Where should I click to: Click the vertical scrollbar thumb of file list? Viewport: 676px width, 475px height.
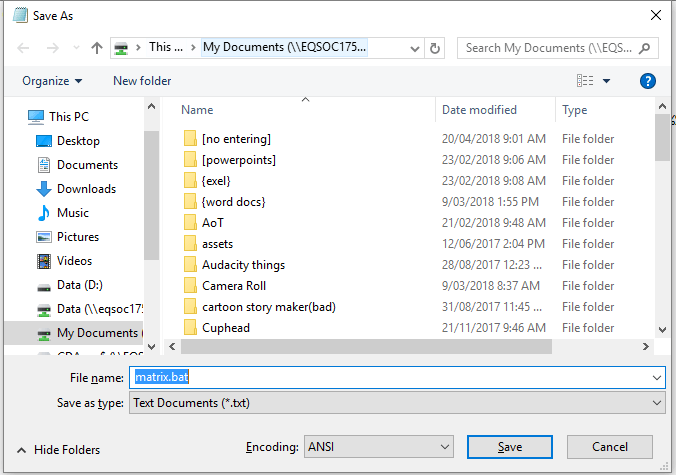coord(663,138)
